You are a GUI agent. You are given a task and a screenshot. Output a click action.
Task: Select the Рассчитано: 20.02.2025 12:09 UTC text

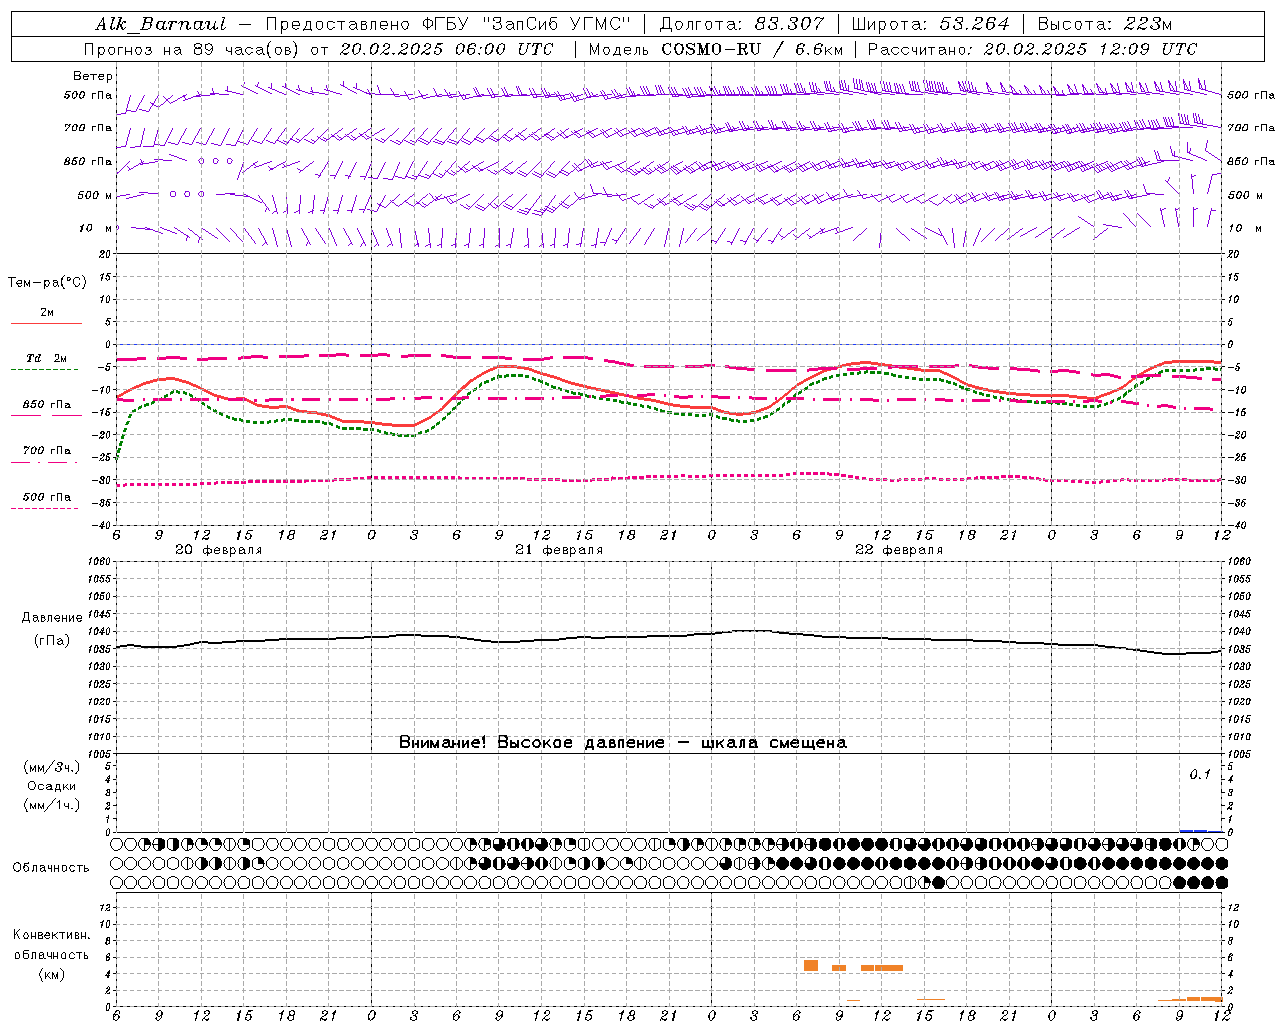(1032, 49)
